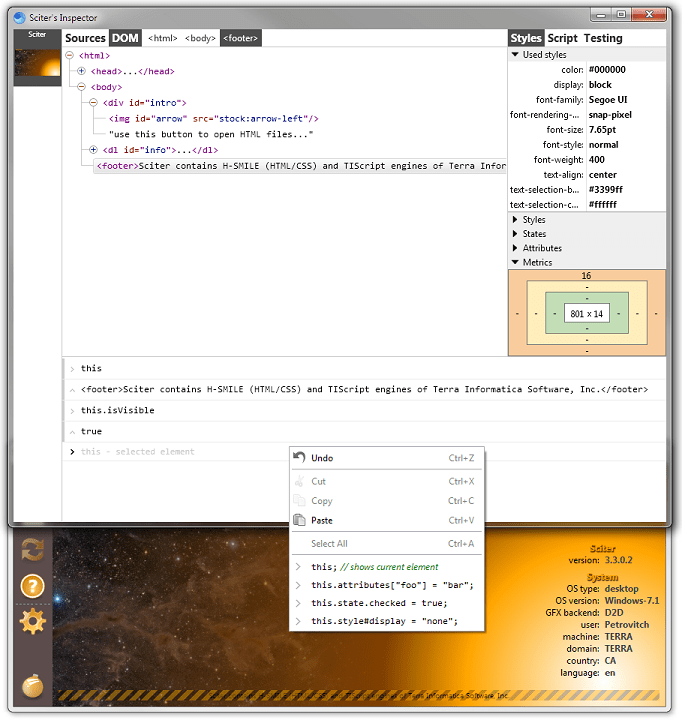The height and width of the screenshot is (720, 682).
Task: Collapse the div id="intro" node
Action: pyautogui.click(x=93, y=103)
